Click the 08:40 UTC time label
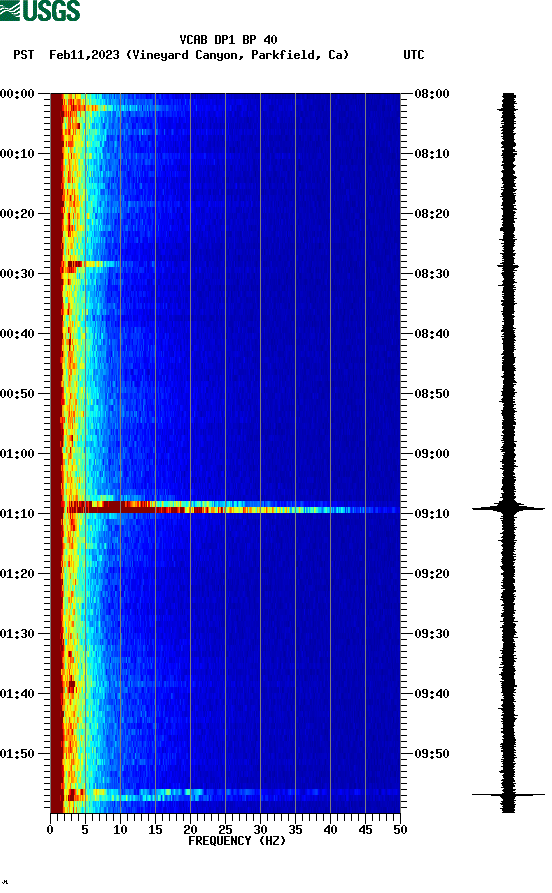Image resolution: width=552 pixels, height=893 pixels. point(432,334)
